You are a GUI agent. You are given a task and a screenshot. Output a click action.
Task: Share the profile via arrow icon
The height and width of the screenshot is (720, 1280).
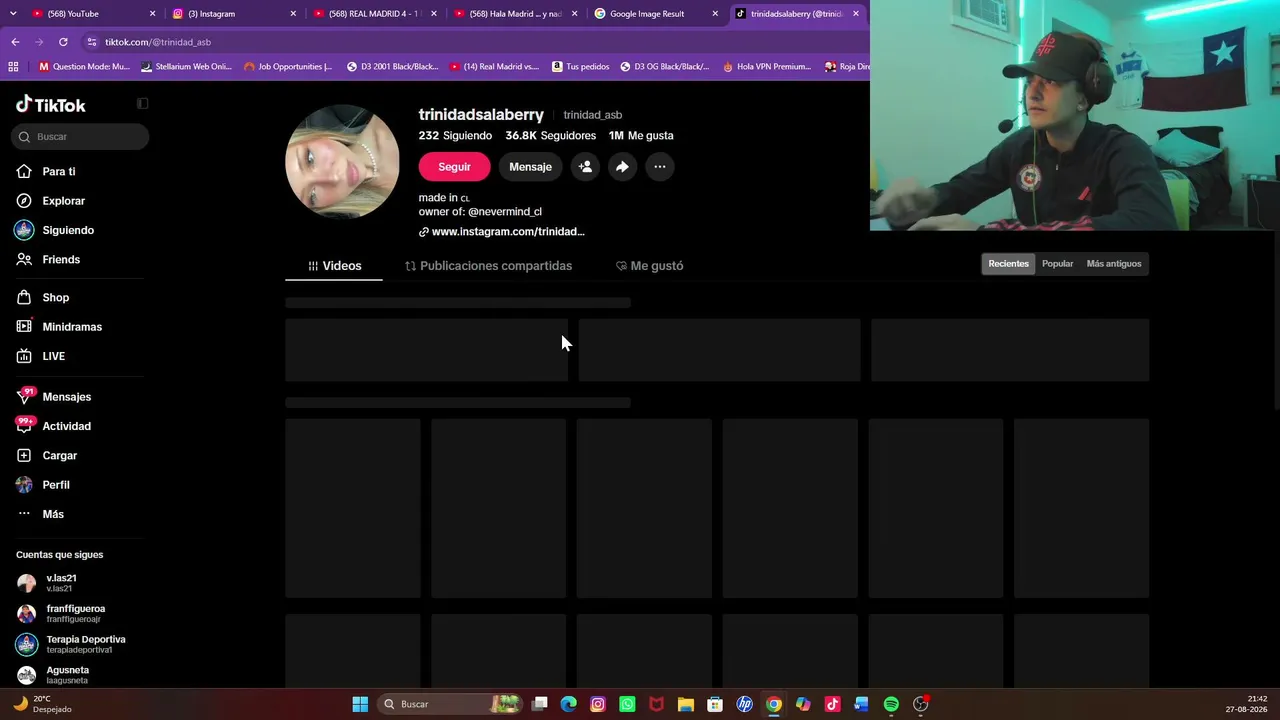[622, 167]
